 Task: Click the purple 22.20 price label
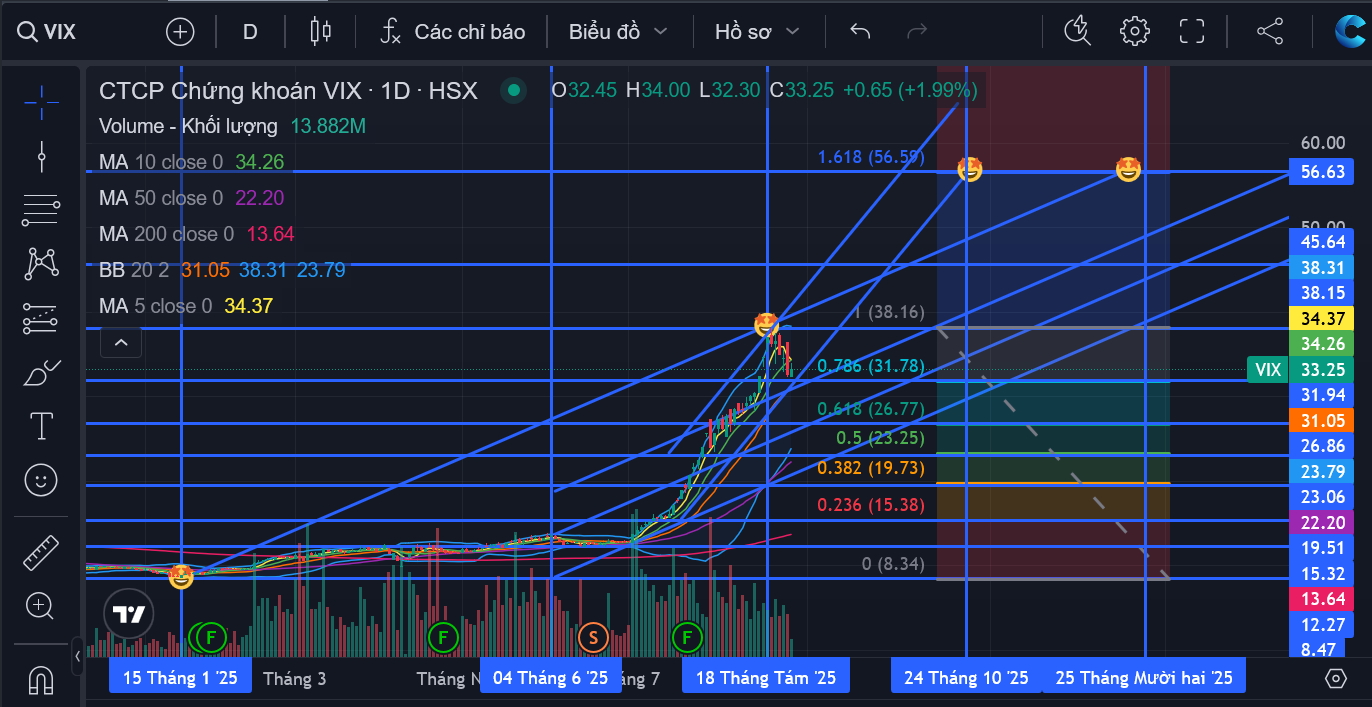pos(1322,522)
